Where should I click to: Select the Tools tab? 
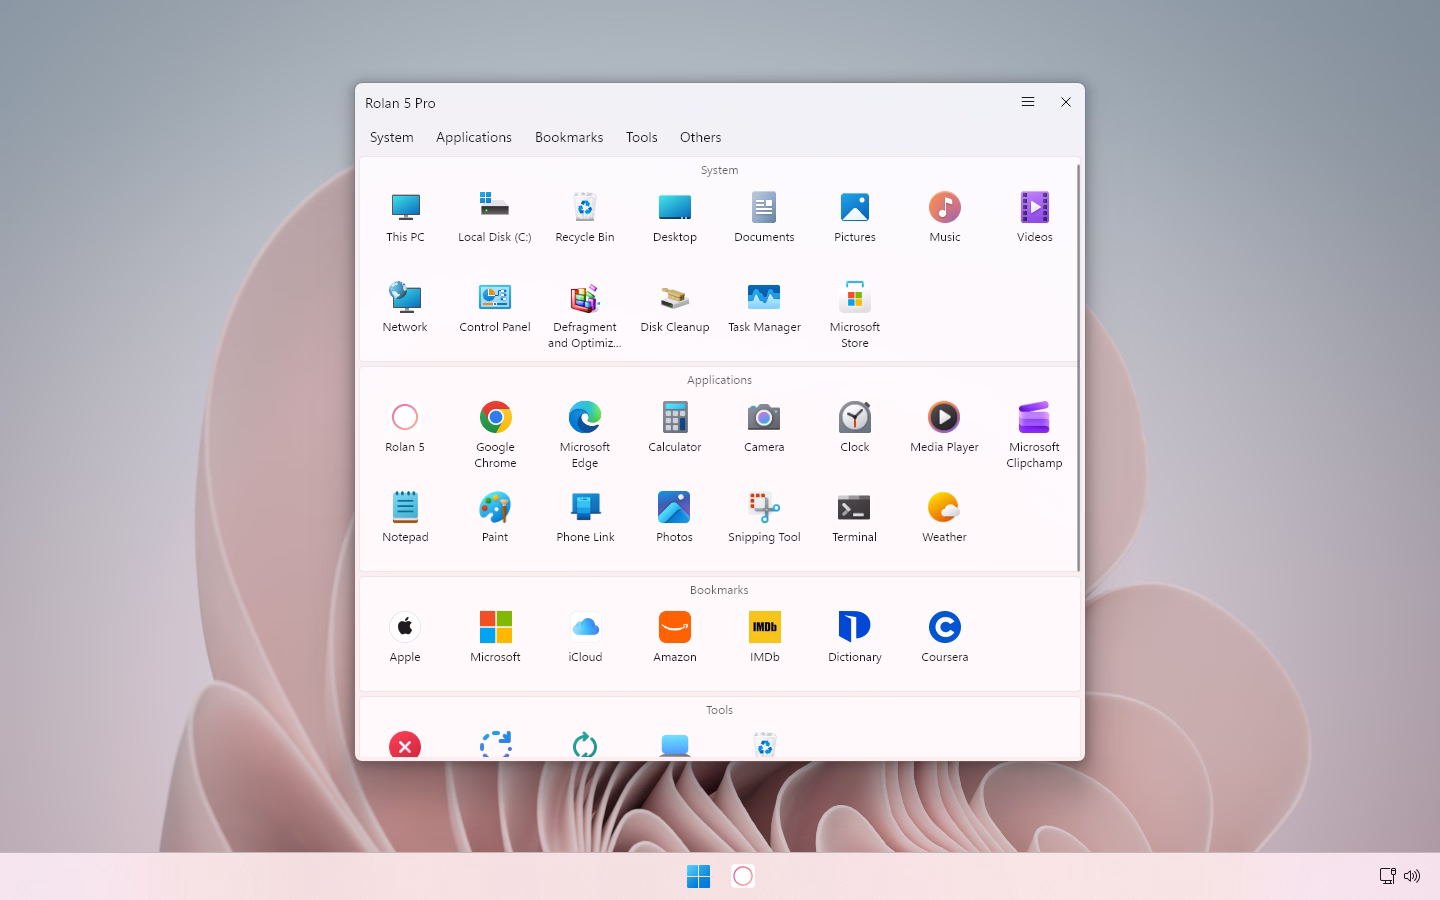point(642,137)
